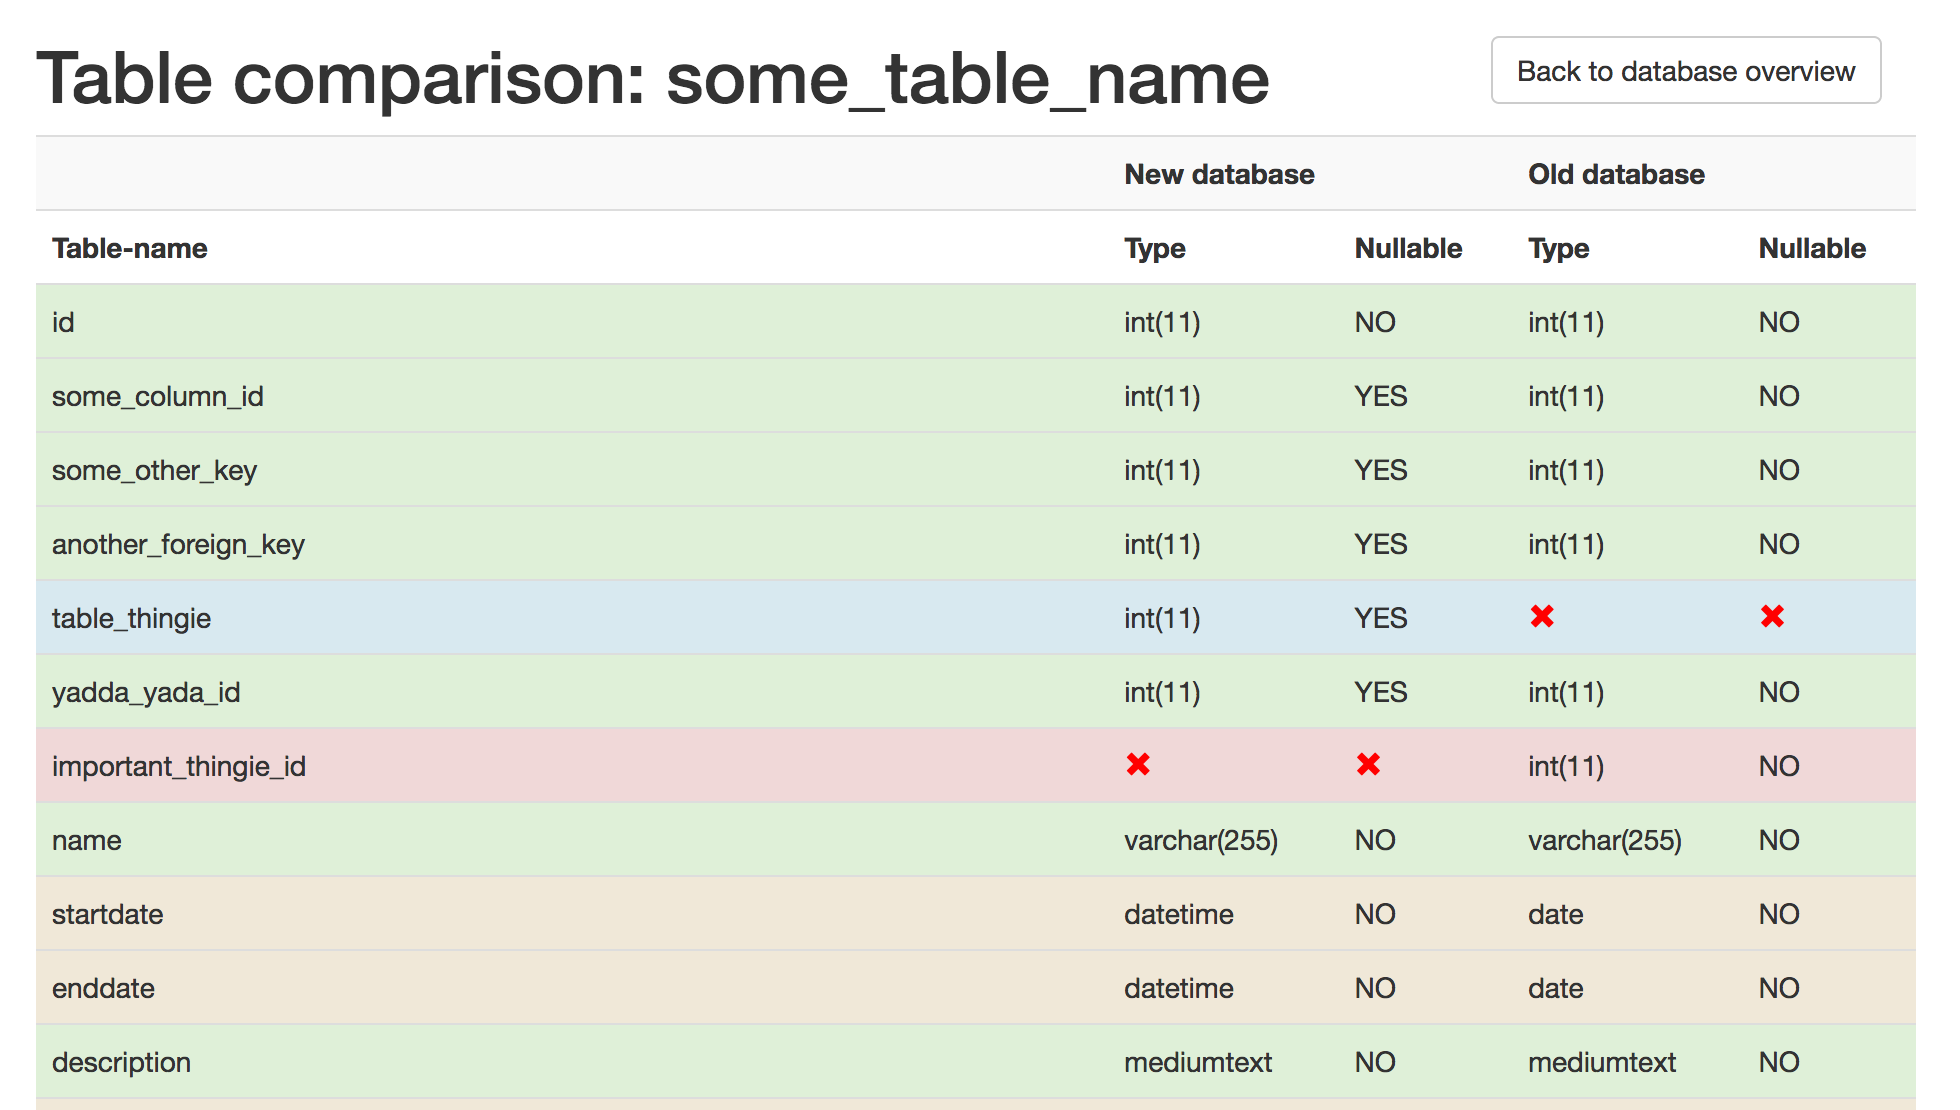Viewport: 1960px width, 1110px height.
Task: Click the Old database header
Action: (1615, 174)
